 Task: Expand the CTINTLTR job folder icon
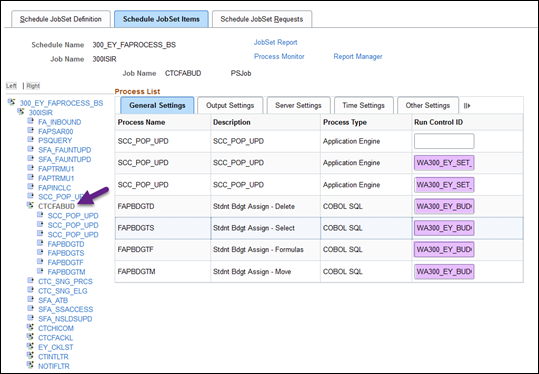31,356
